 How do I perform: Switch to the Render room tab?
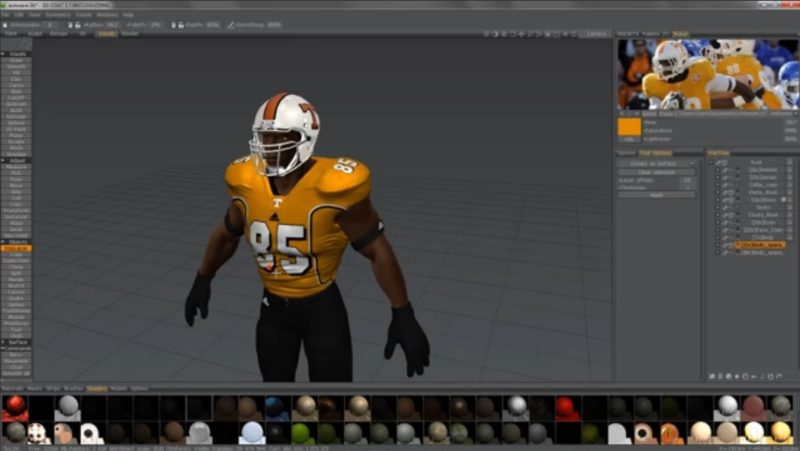pos(130,34)
